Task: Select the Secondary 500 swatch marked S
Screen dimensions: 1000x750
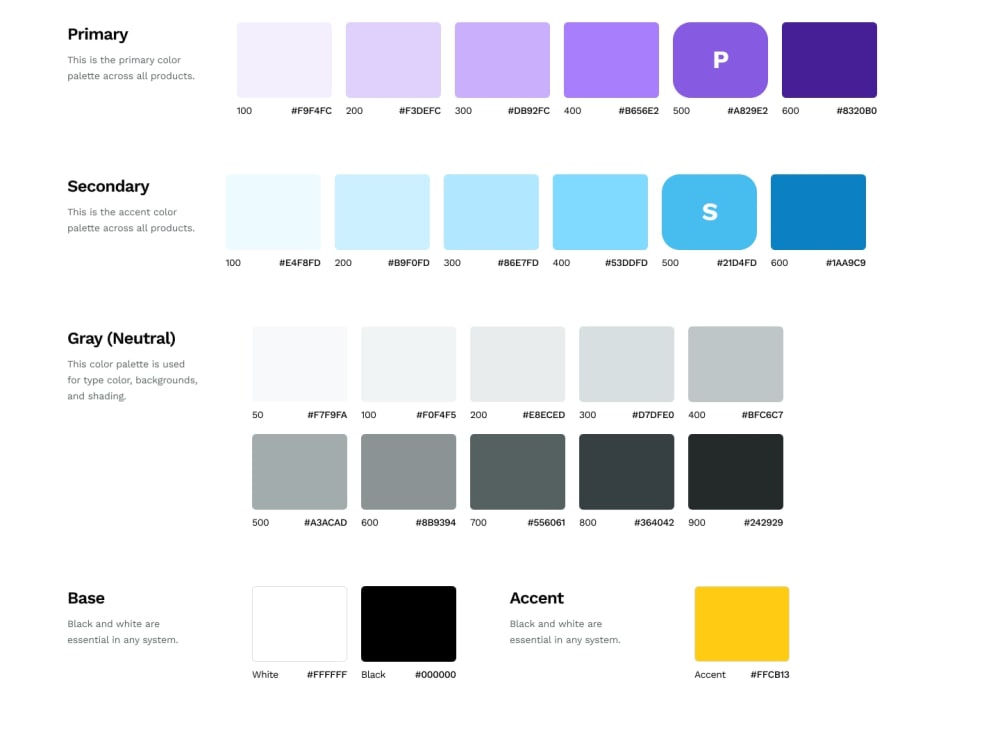Action: click(709, 211)
